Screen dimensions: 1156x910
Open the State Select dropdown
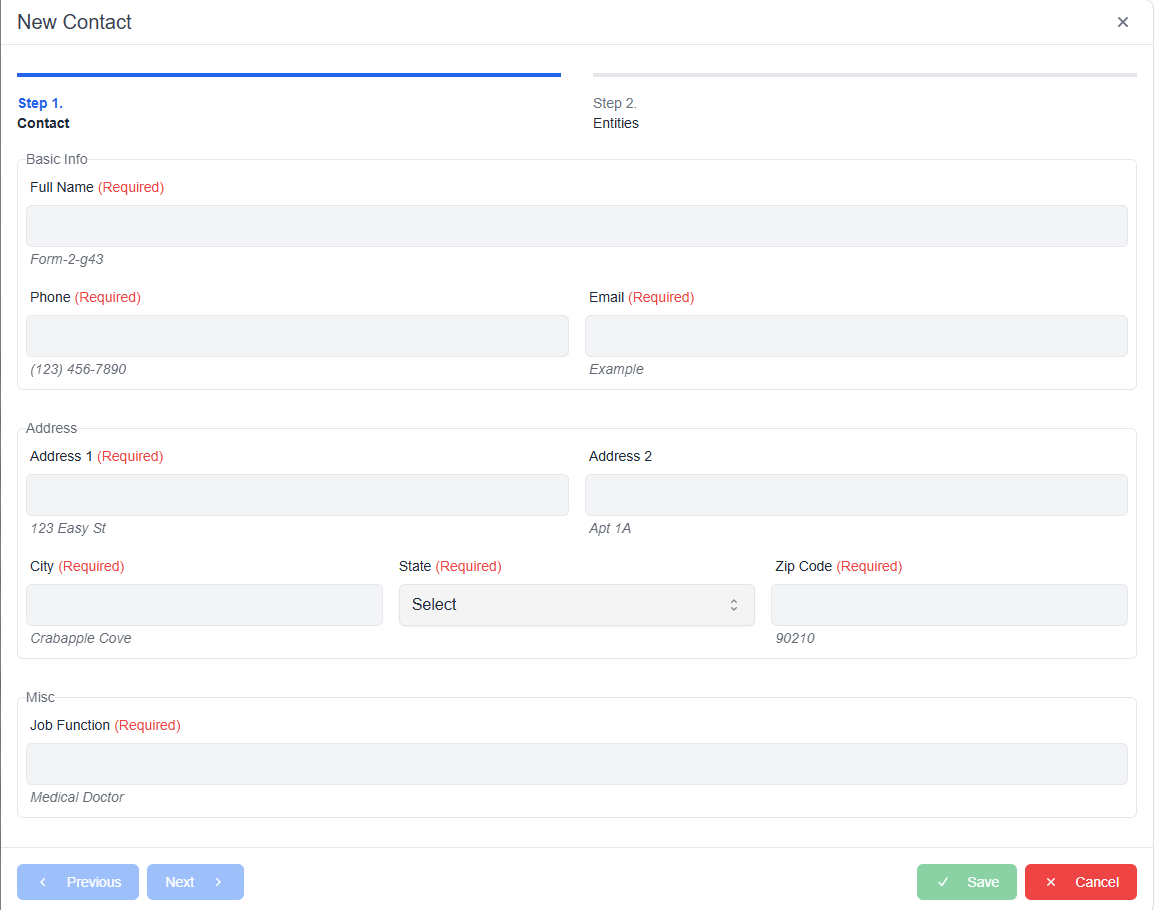coord(577,605)
